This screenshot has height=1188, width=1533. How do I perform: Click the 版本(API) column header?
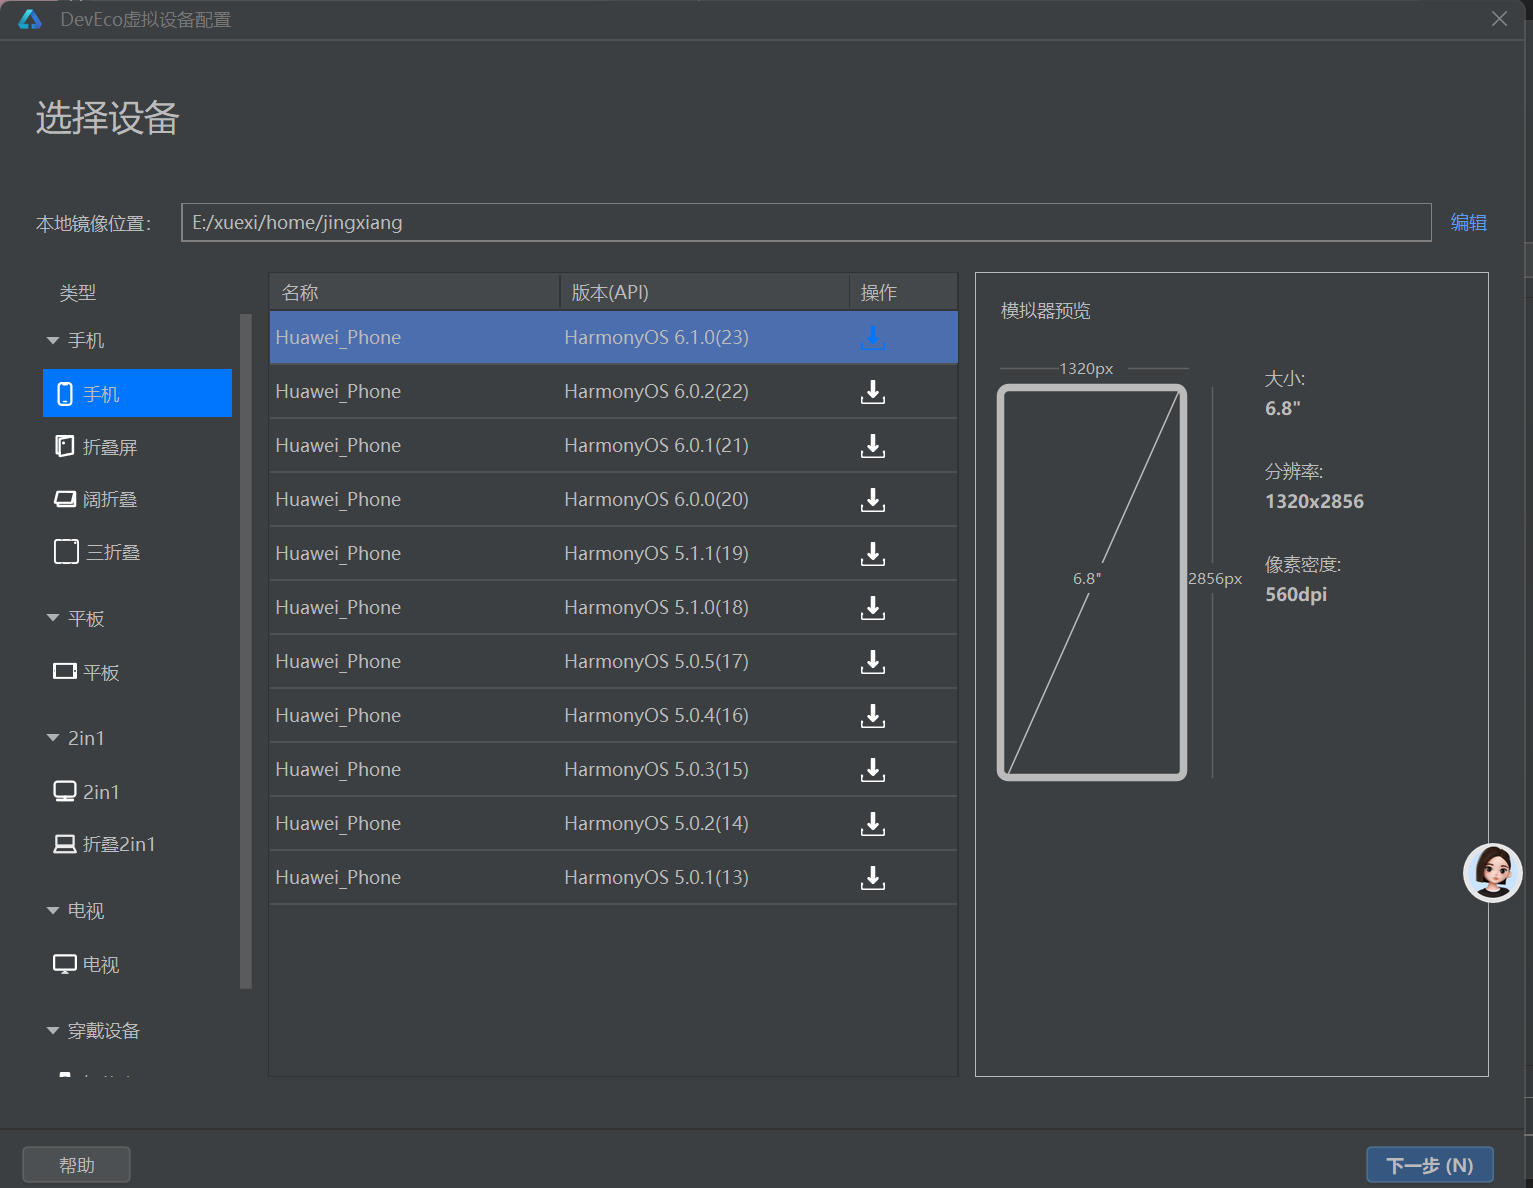(x=704, y=292)
